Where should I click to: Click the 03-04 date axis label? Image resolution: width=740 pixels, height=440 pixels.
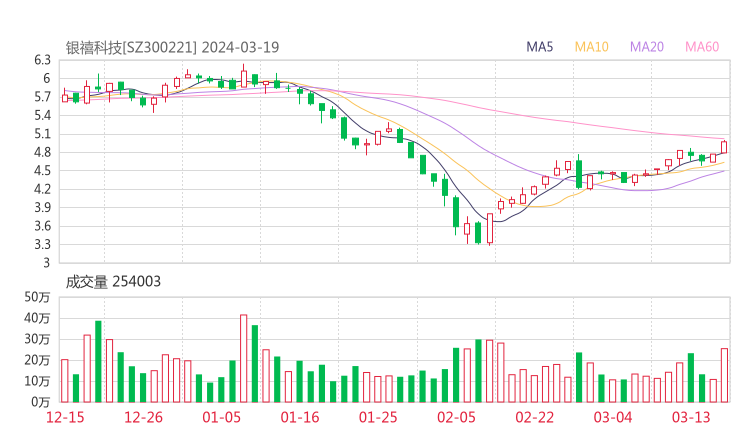[x=613, y=417]
